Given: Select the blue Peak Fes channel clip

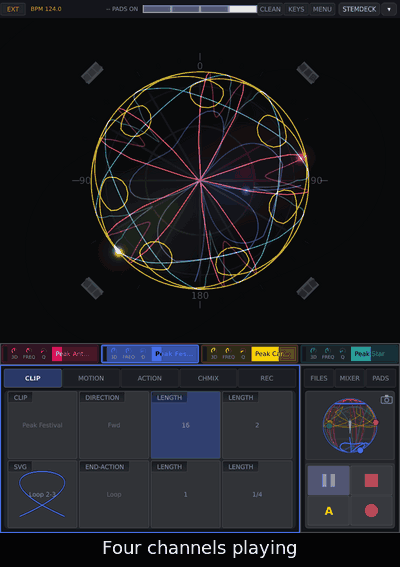Looking at the screenshot, I should click(175, 354).
